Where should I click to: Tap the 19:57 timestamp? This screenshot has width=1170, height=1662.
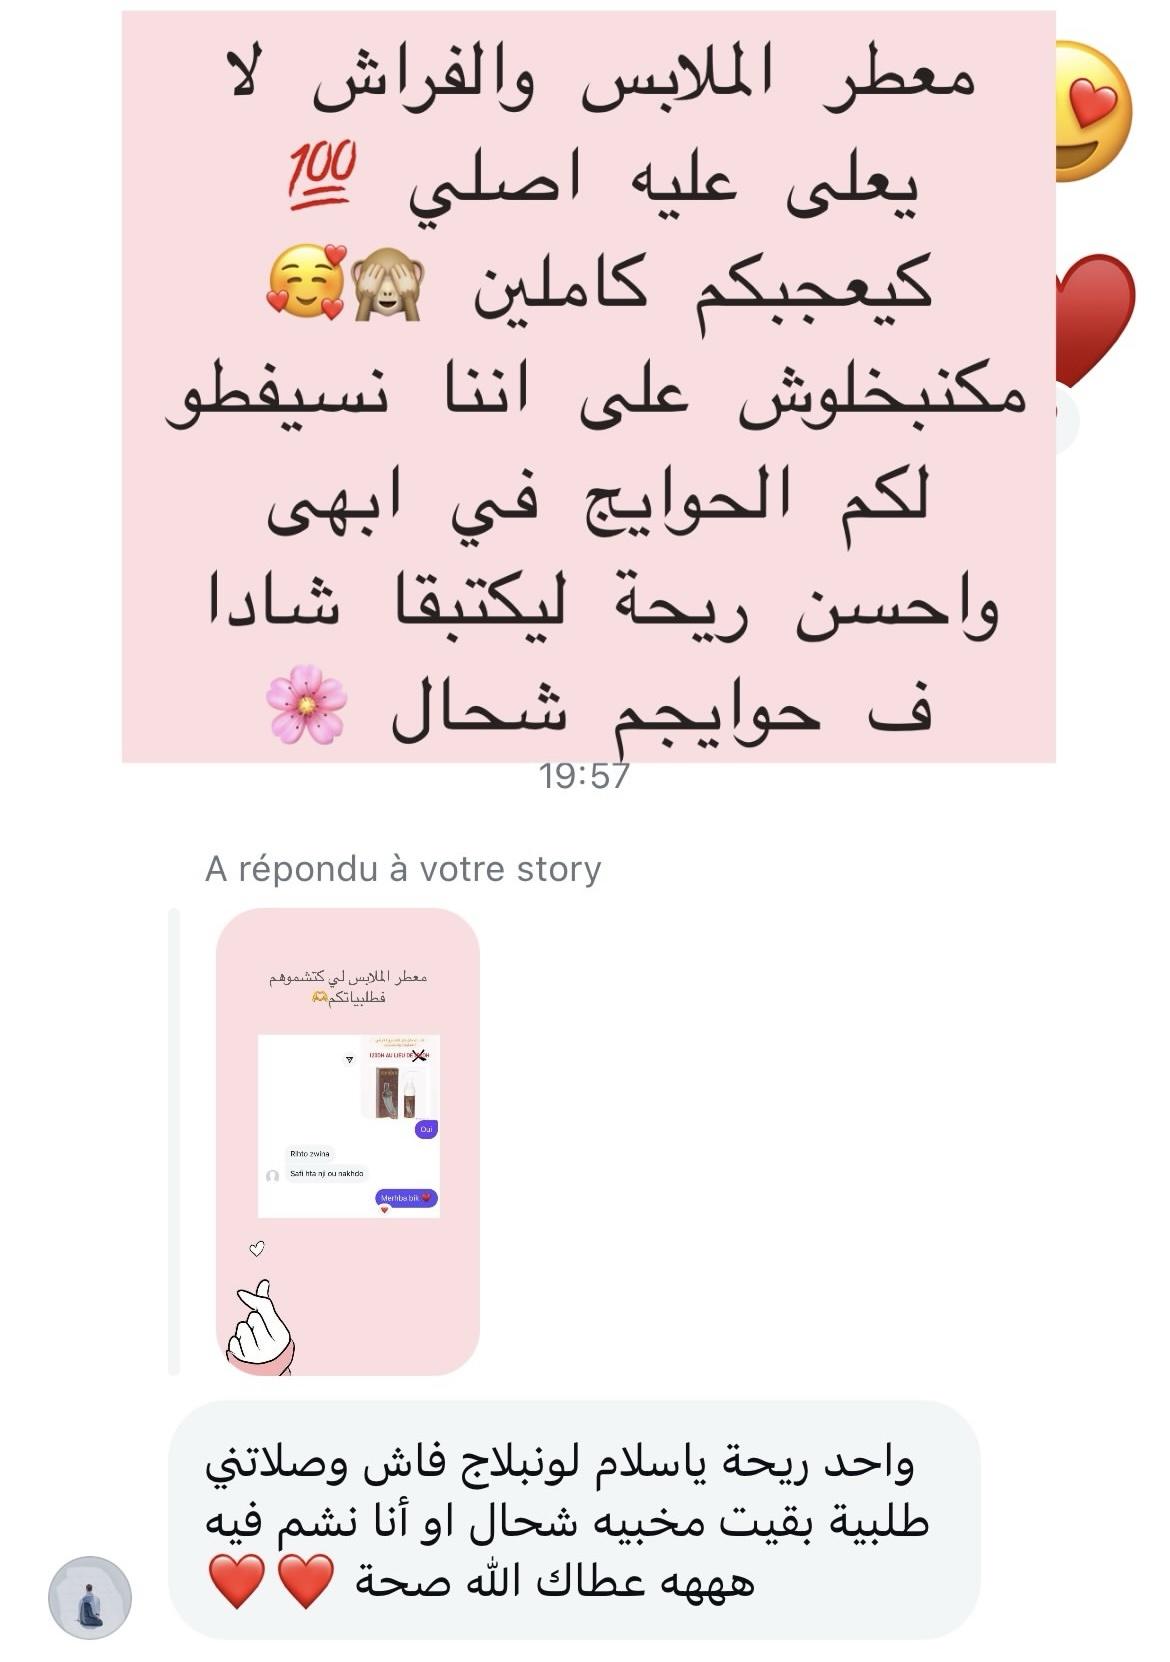point(585,776)
